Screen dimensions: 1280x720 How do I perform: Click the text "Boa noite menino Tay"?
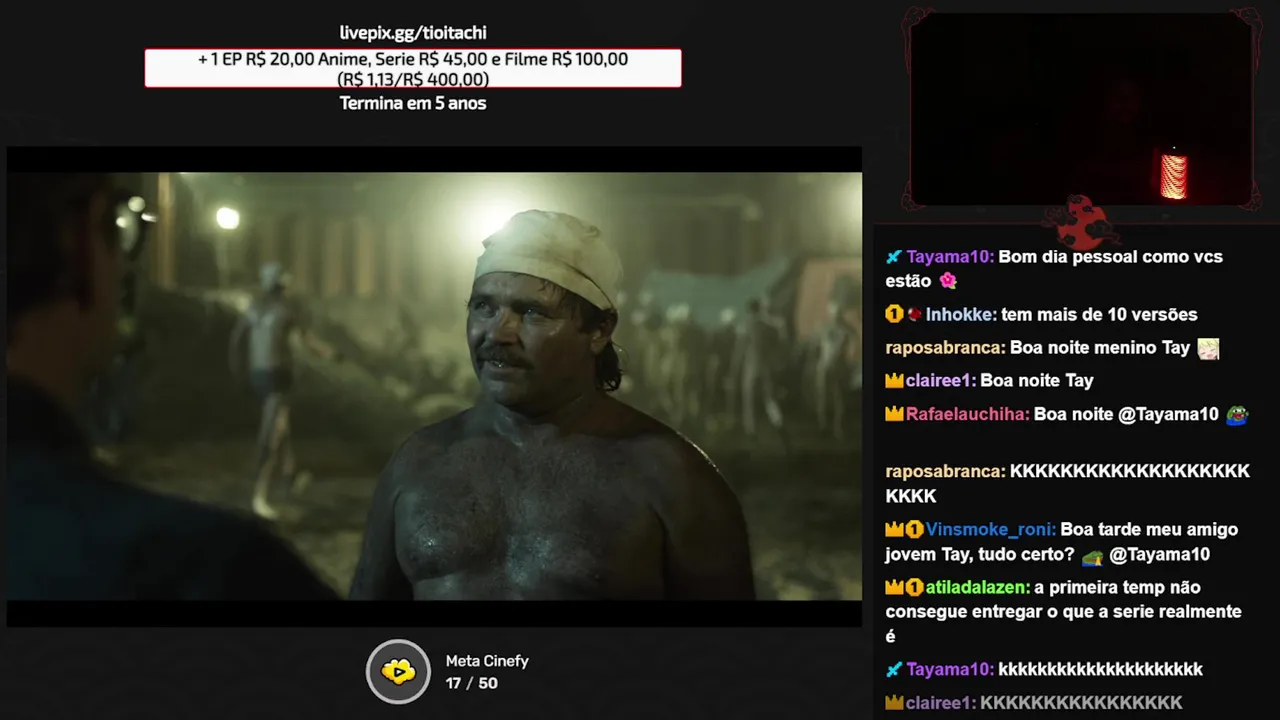pos(1100,348)
